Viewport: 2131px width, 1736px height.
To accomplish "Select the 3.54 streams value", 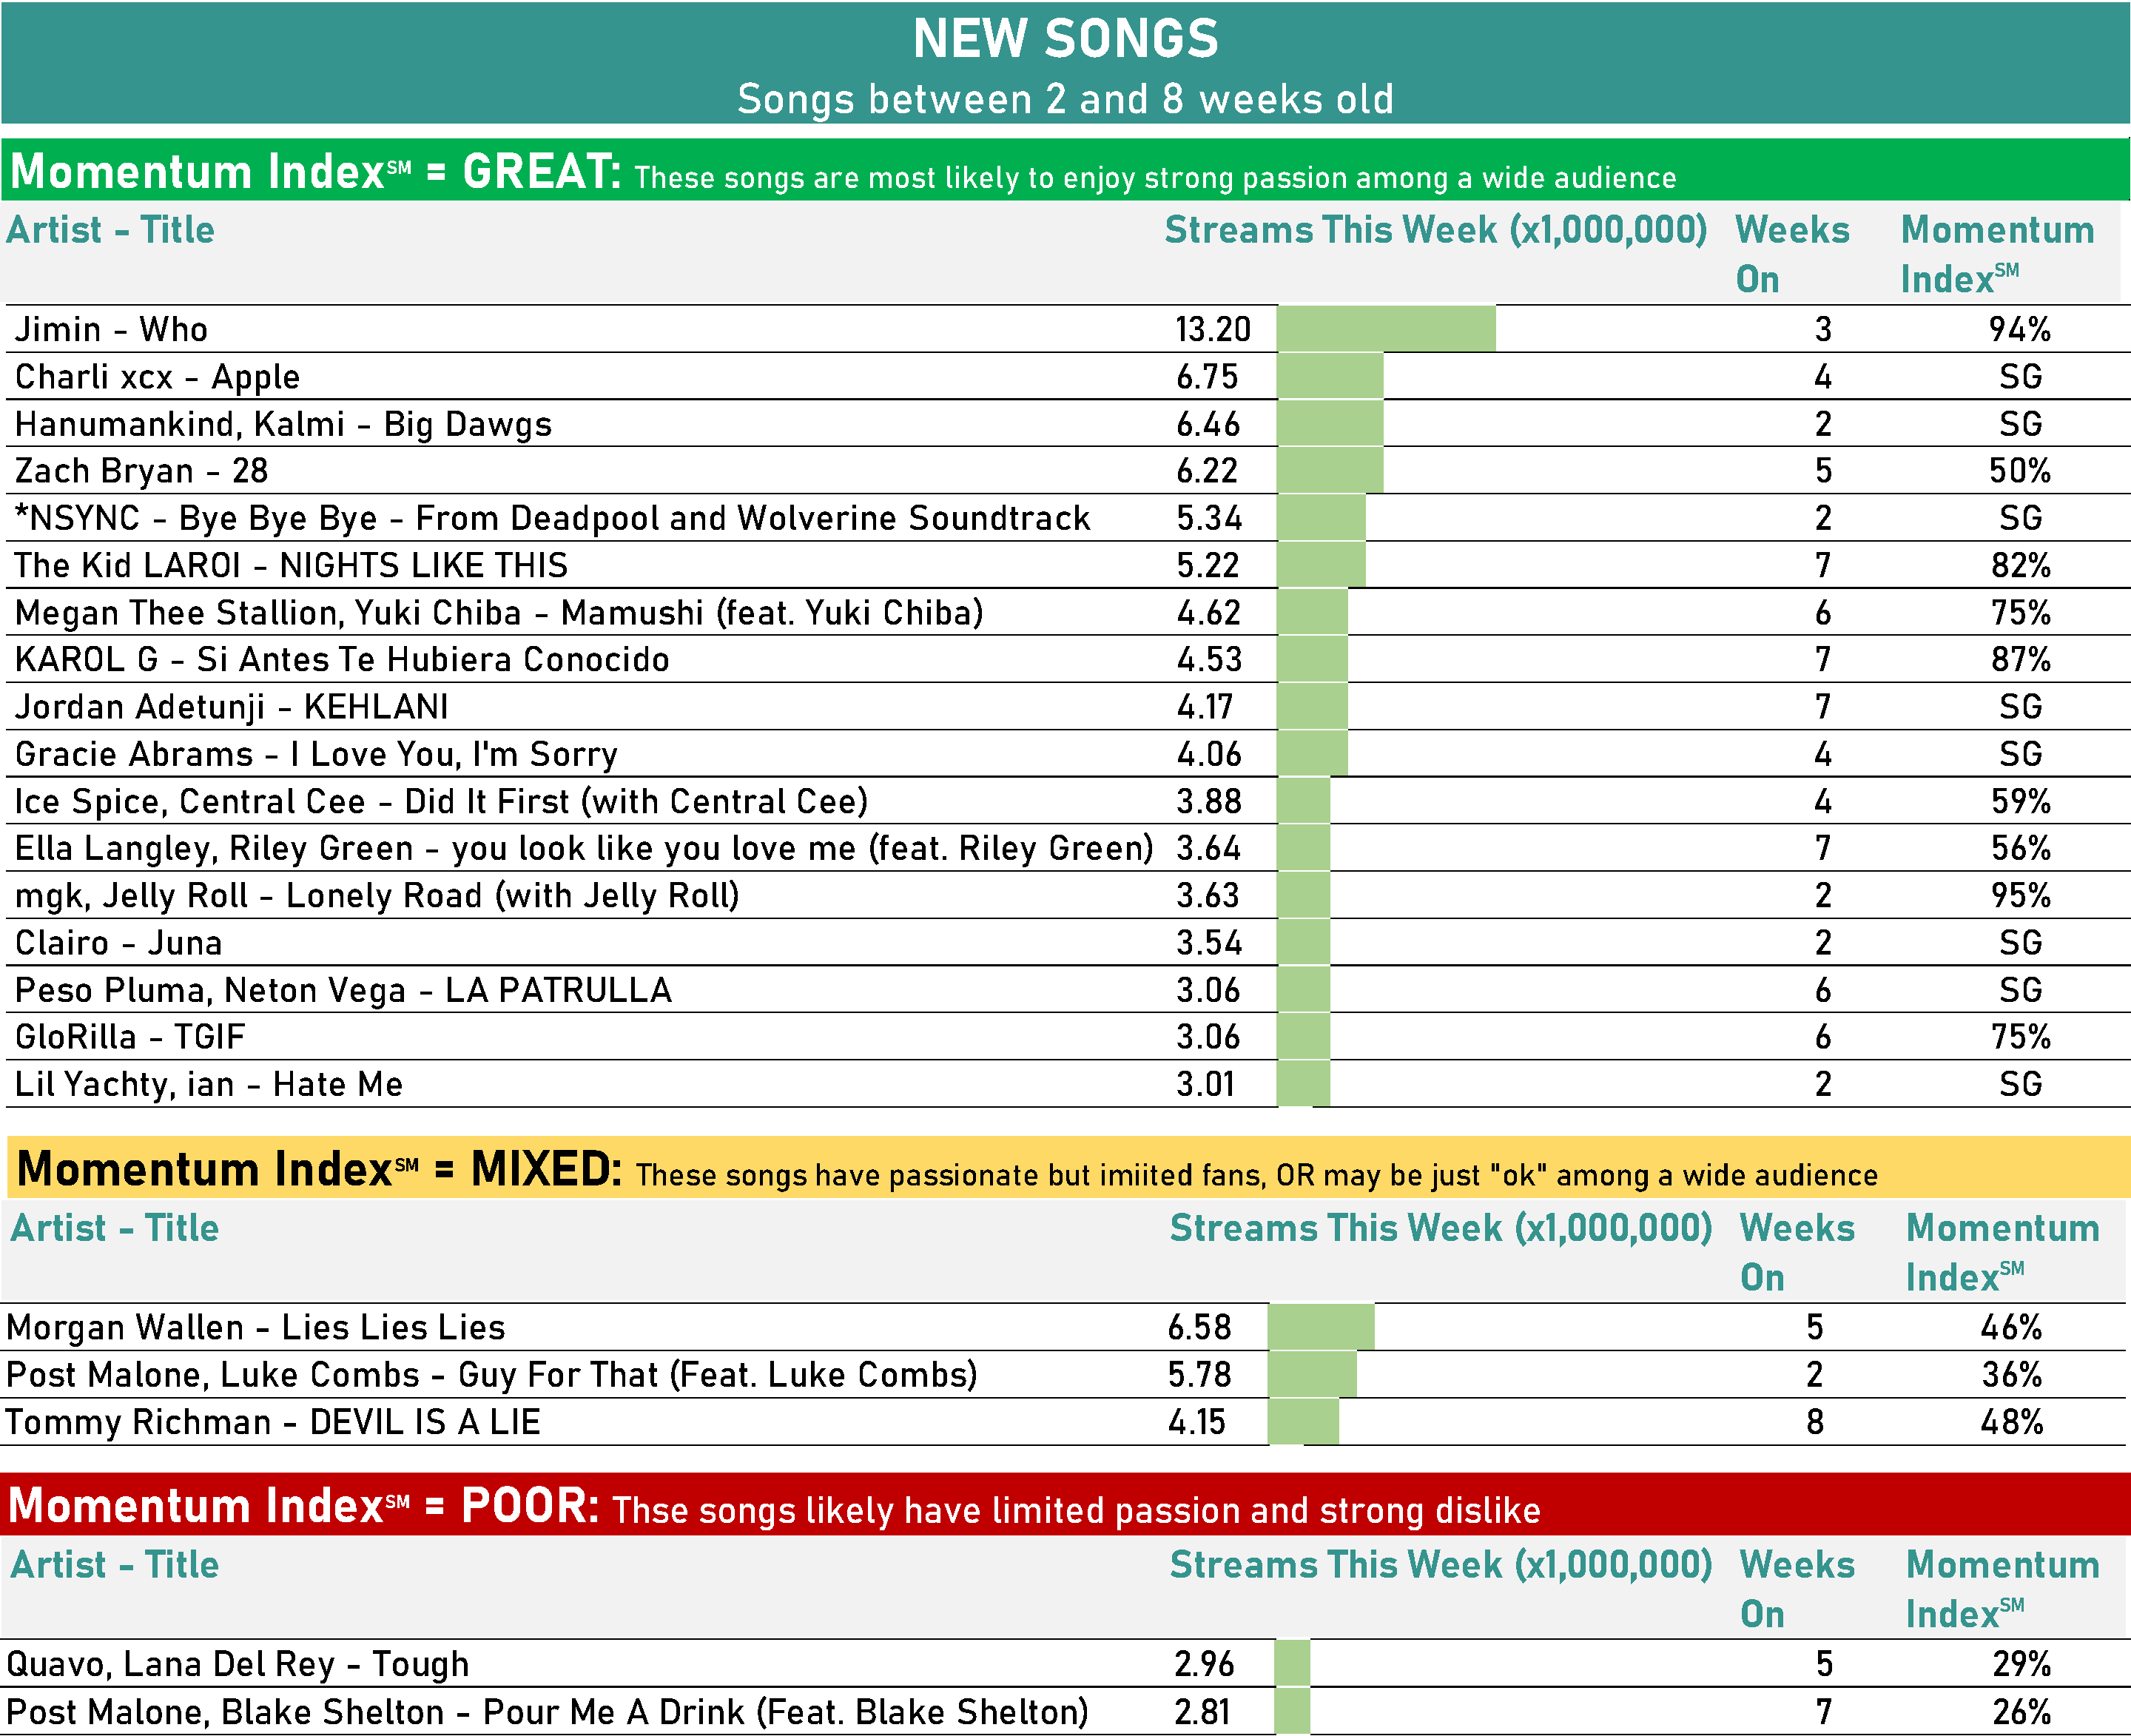I will click(x=1208, y=943).
